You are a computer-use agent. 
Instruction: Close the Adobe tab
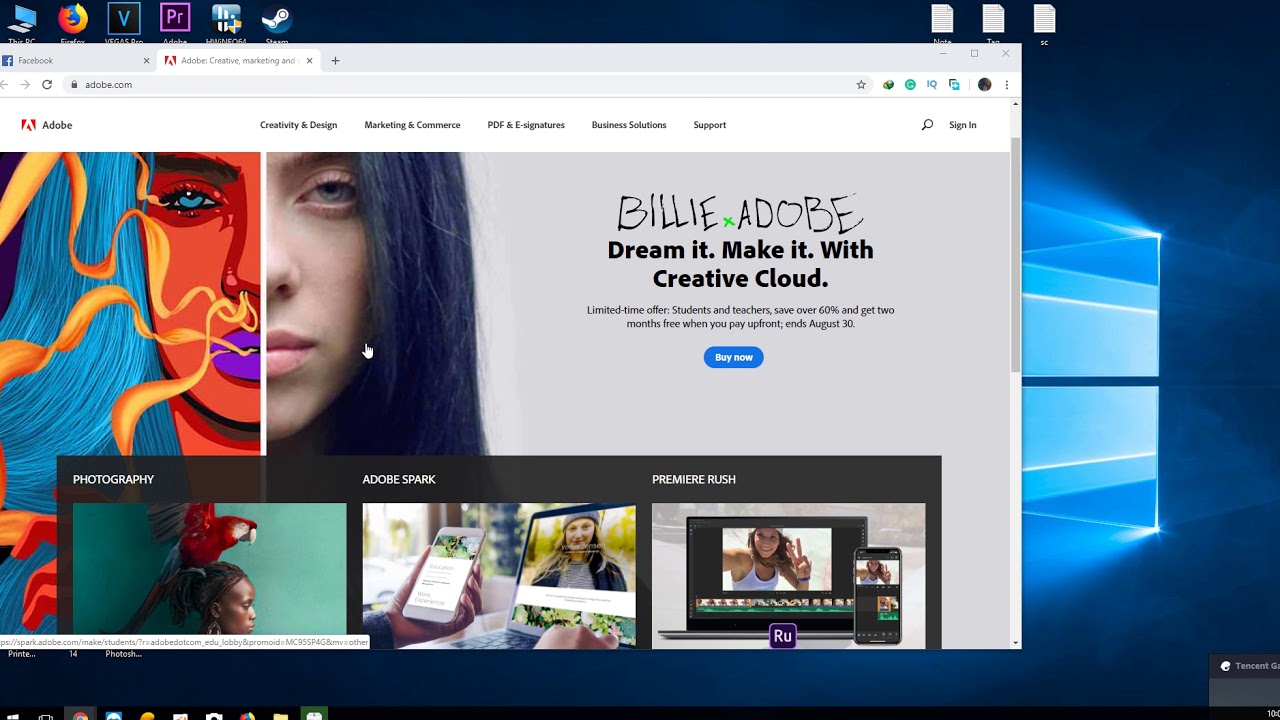click(x=309, y=60)
